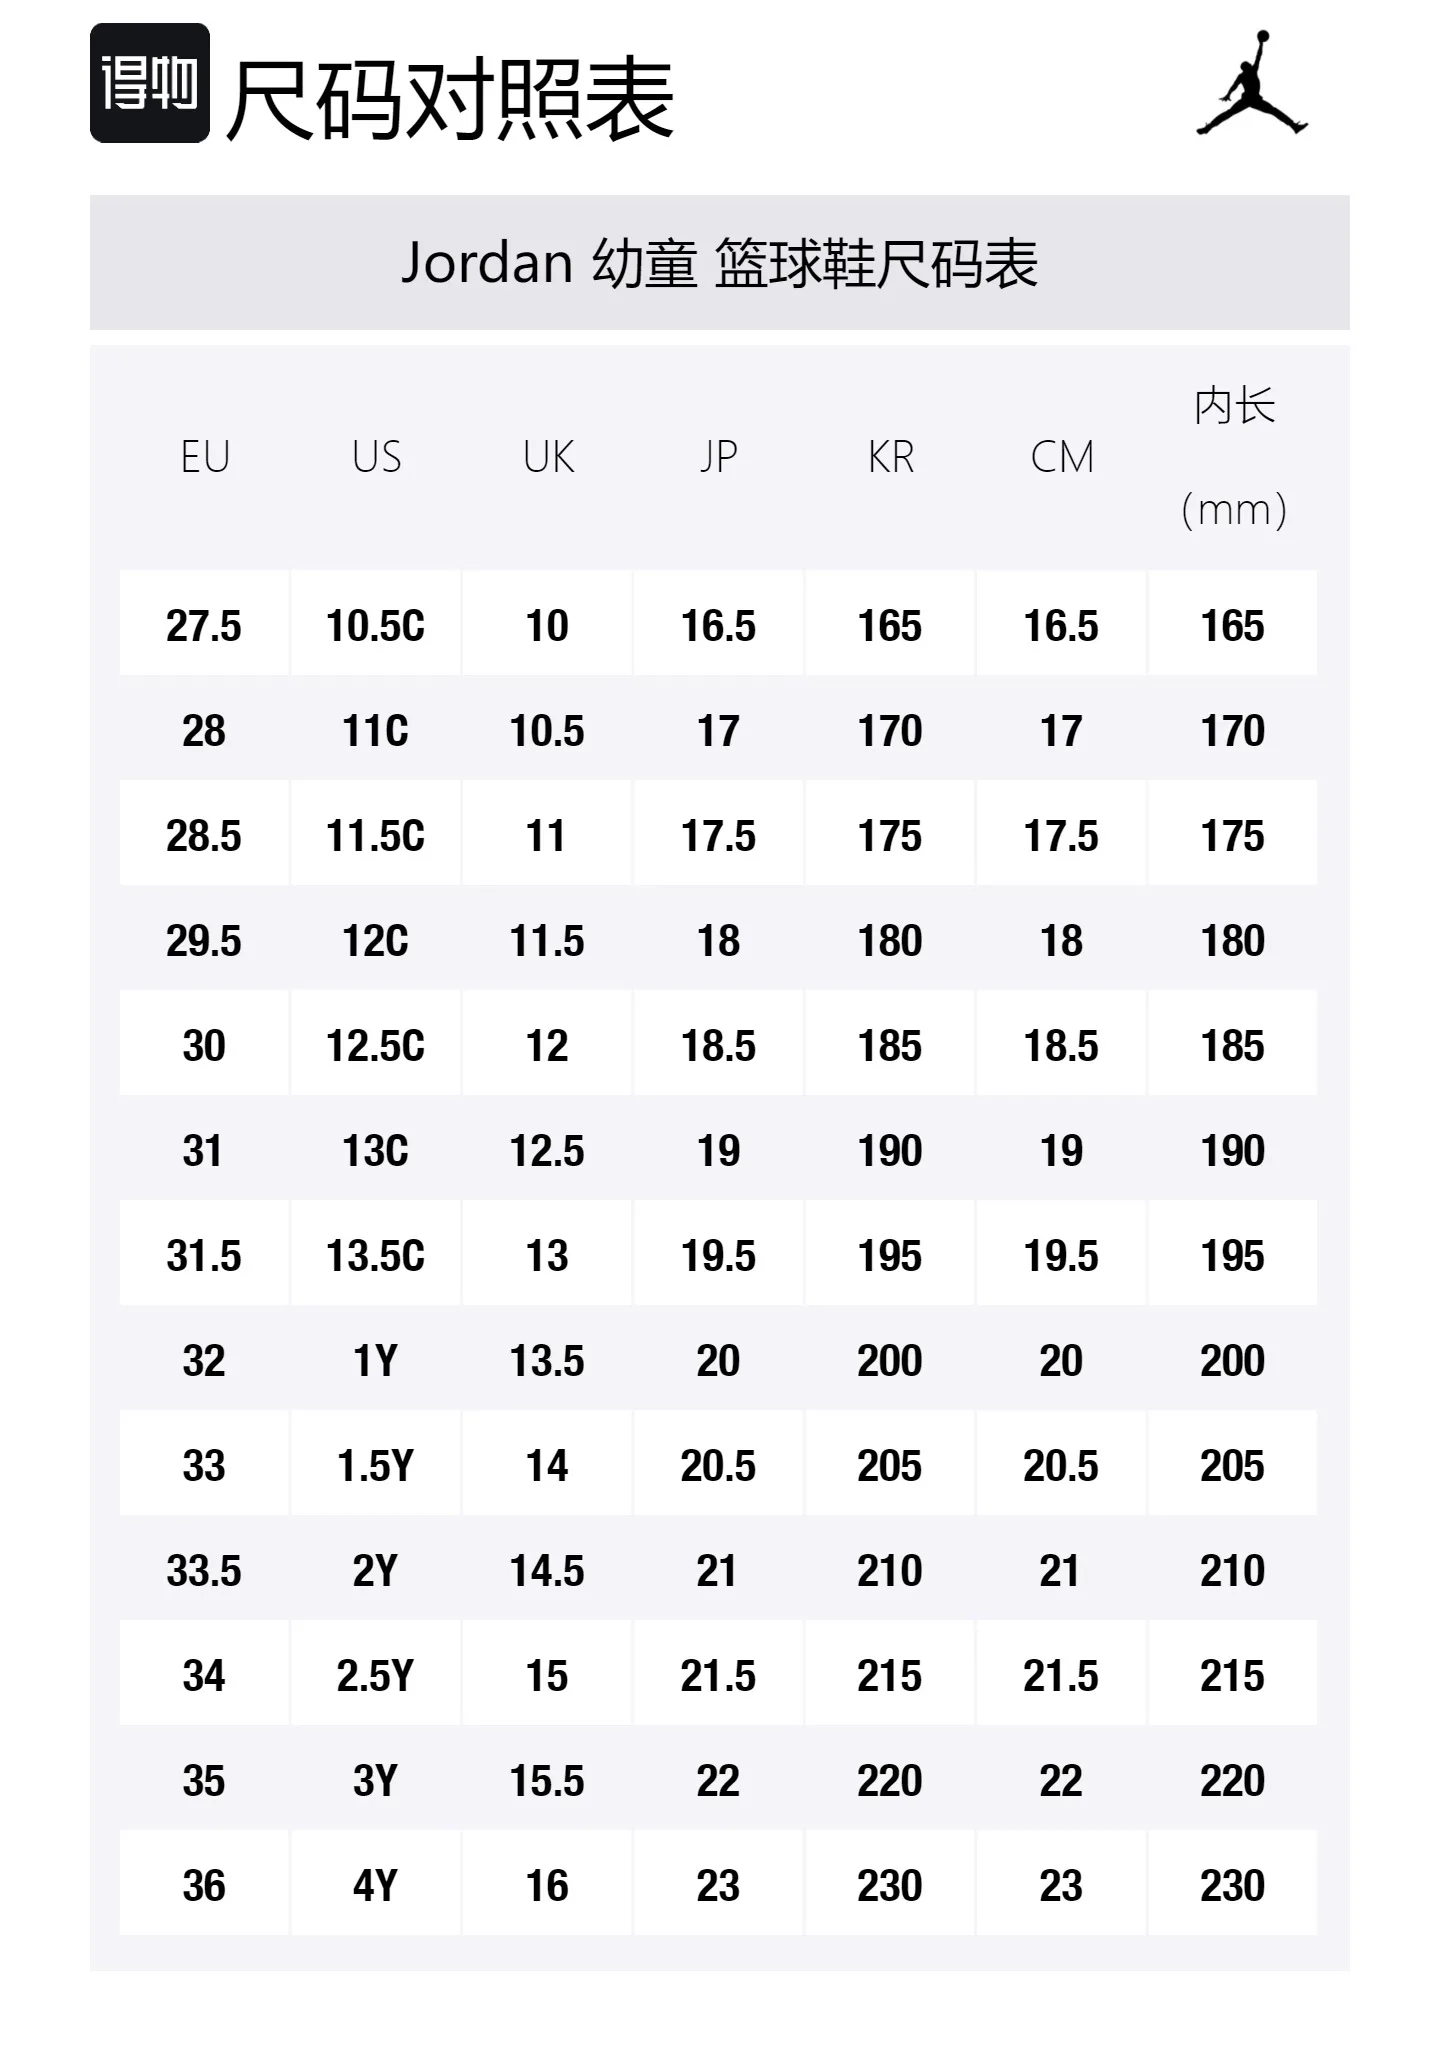Select the EU 33.5 size cell
Image resolution: width=1440 pixels, height=2049 pixels.
tap(204, 1568)
